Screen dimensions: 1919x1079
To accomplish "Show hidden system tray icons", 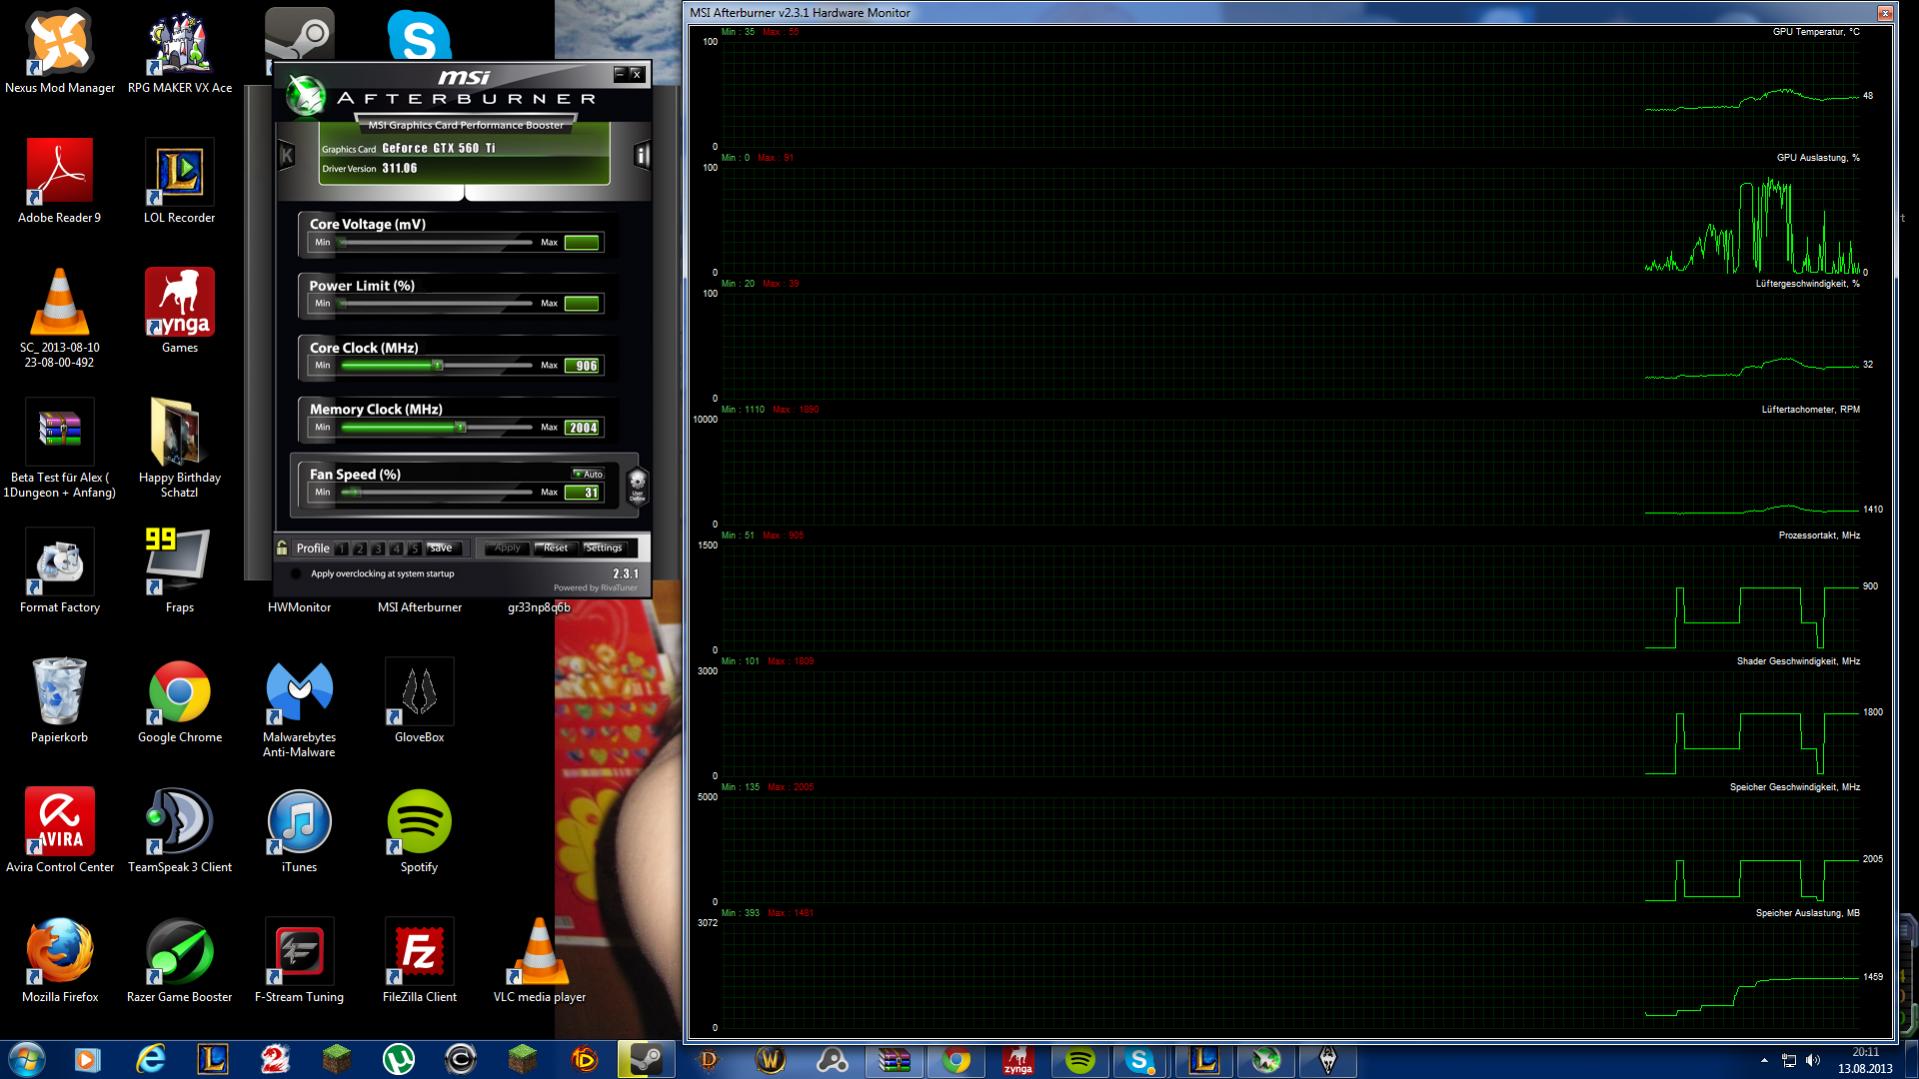I will coord(1764,1060).
